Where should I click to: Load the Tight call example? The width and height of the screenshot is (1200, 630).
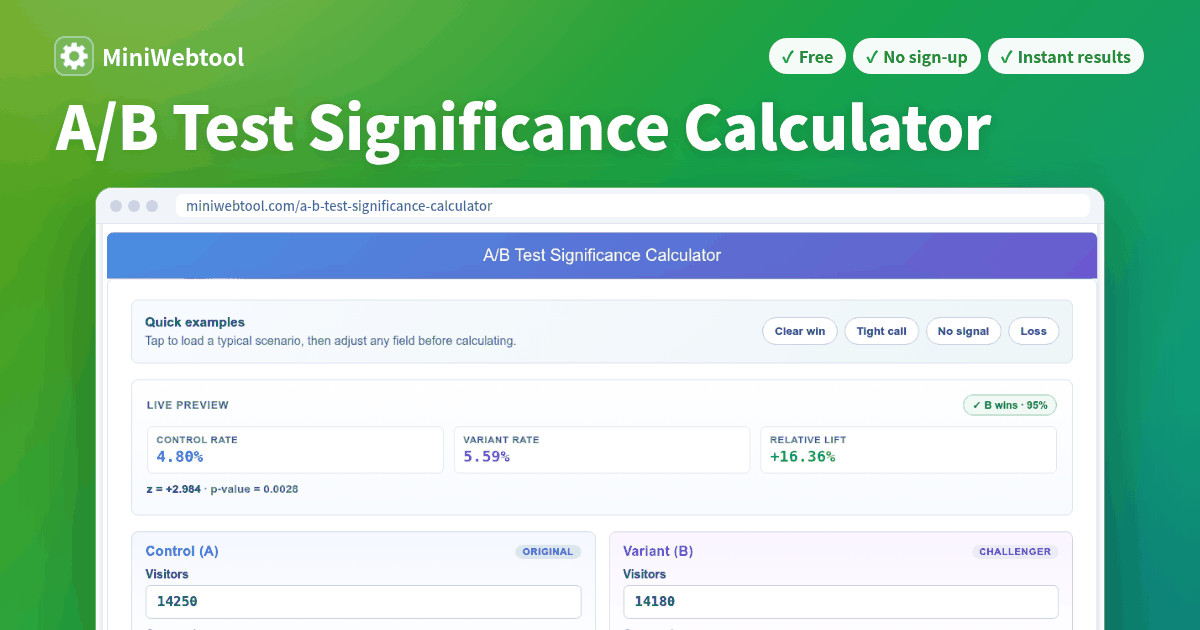pos(881,331)
